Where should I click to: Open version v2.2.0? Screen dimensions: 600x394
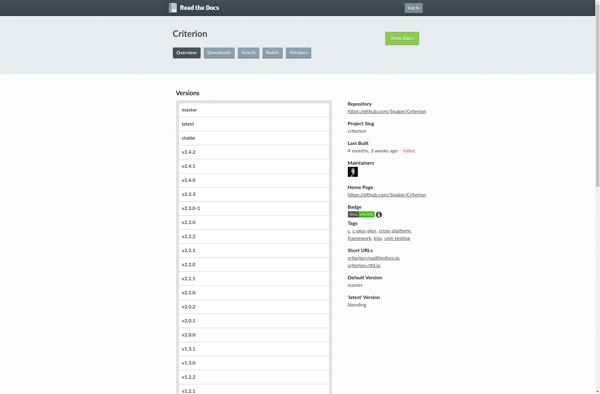point(254,265)
